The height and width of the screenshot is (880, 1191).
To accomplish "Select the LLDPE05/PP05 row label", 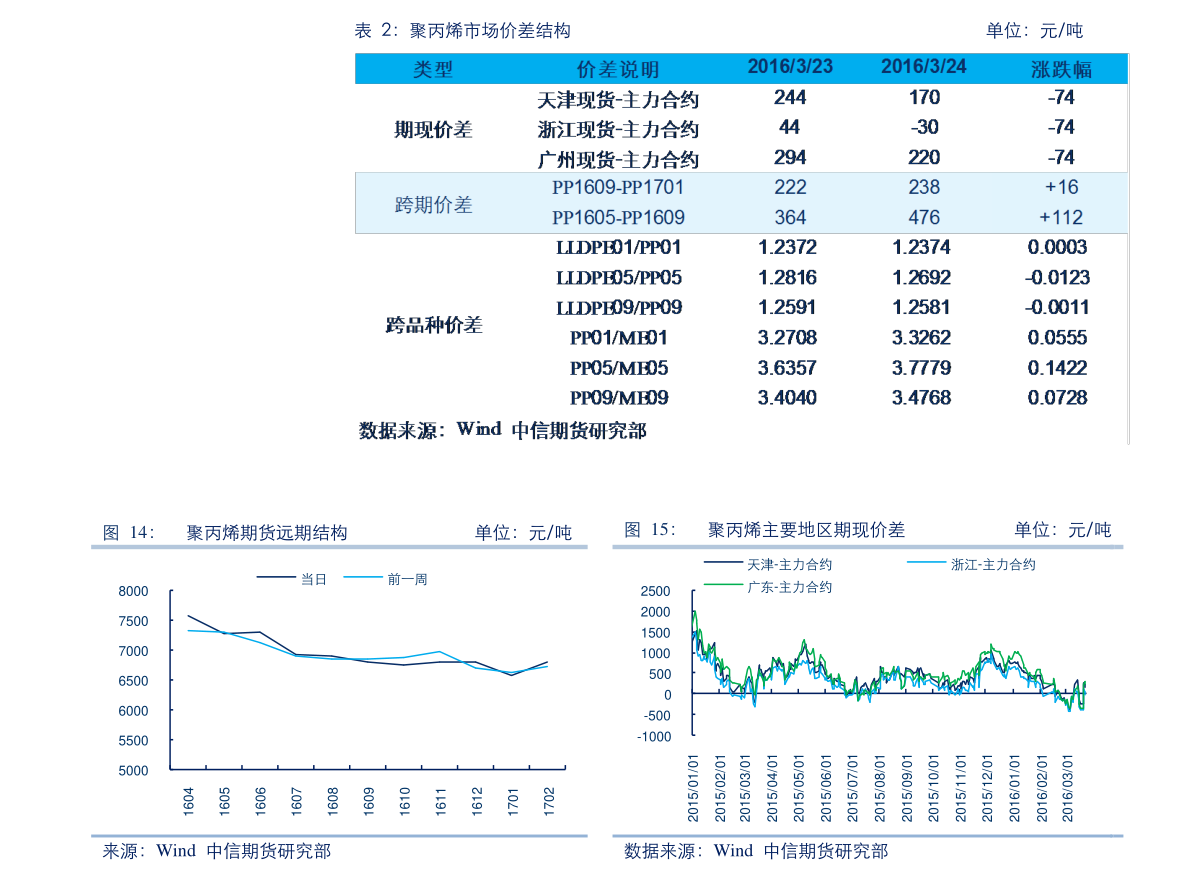I will click(618, 278).
